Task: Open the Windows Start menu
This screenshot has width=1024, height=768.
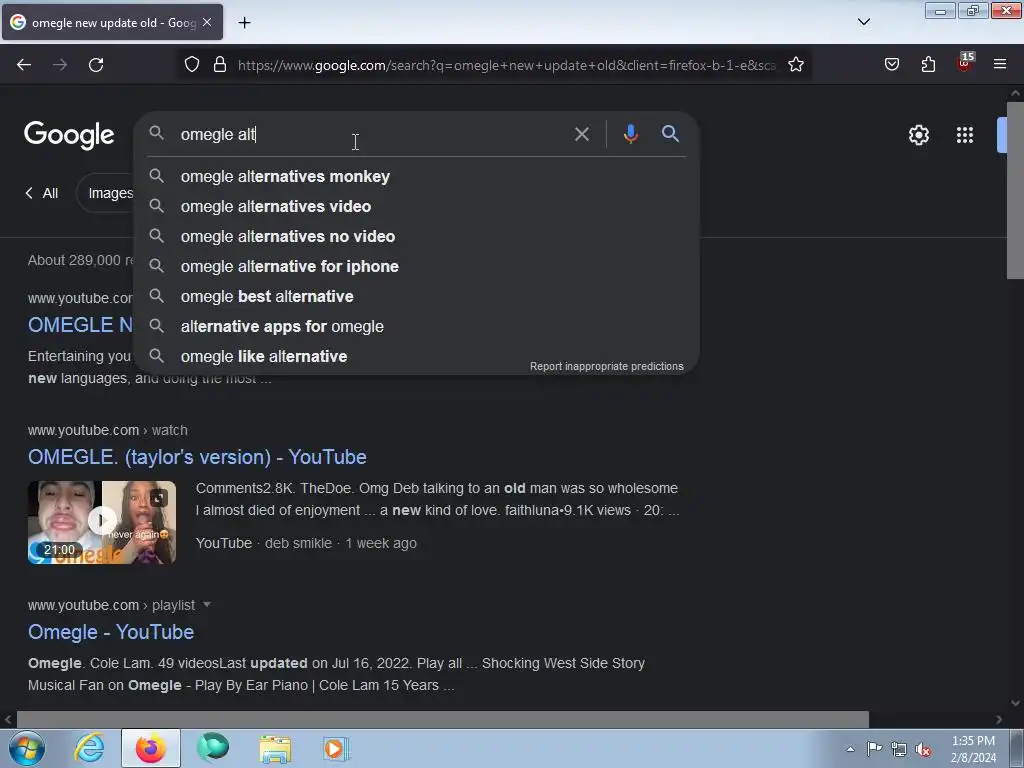Action: click(x=26, y=748)
